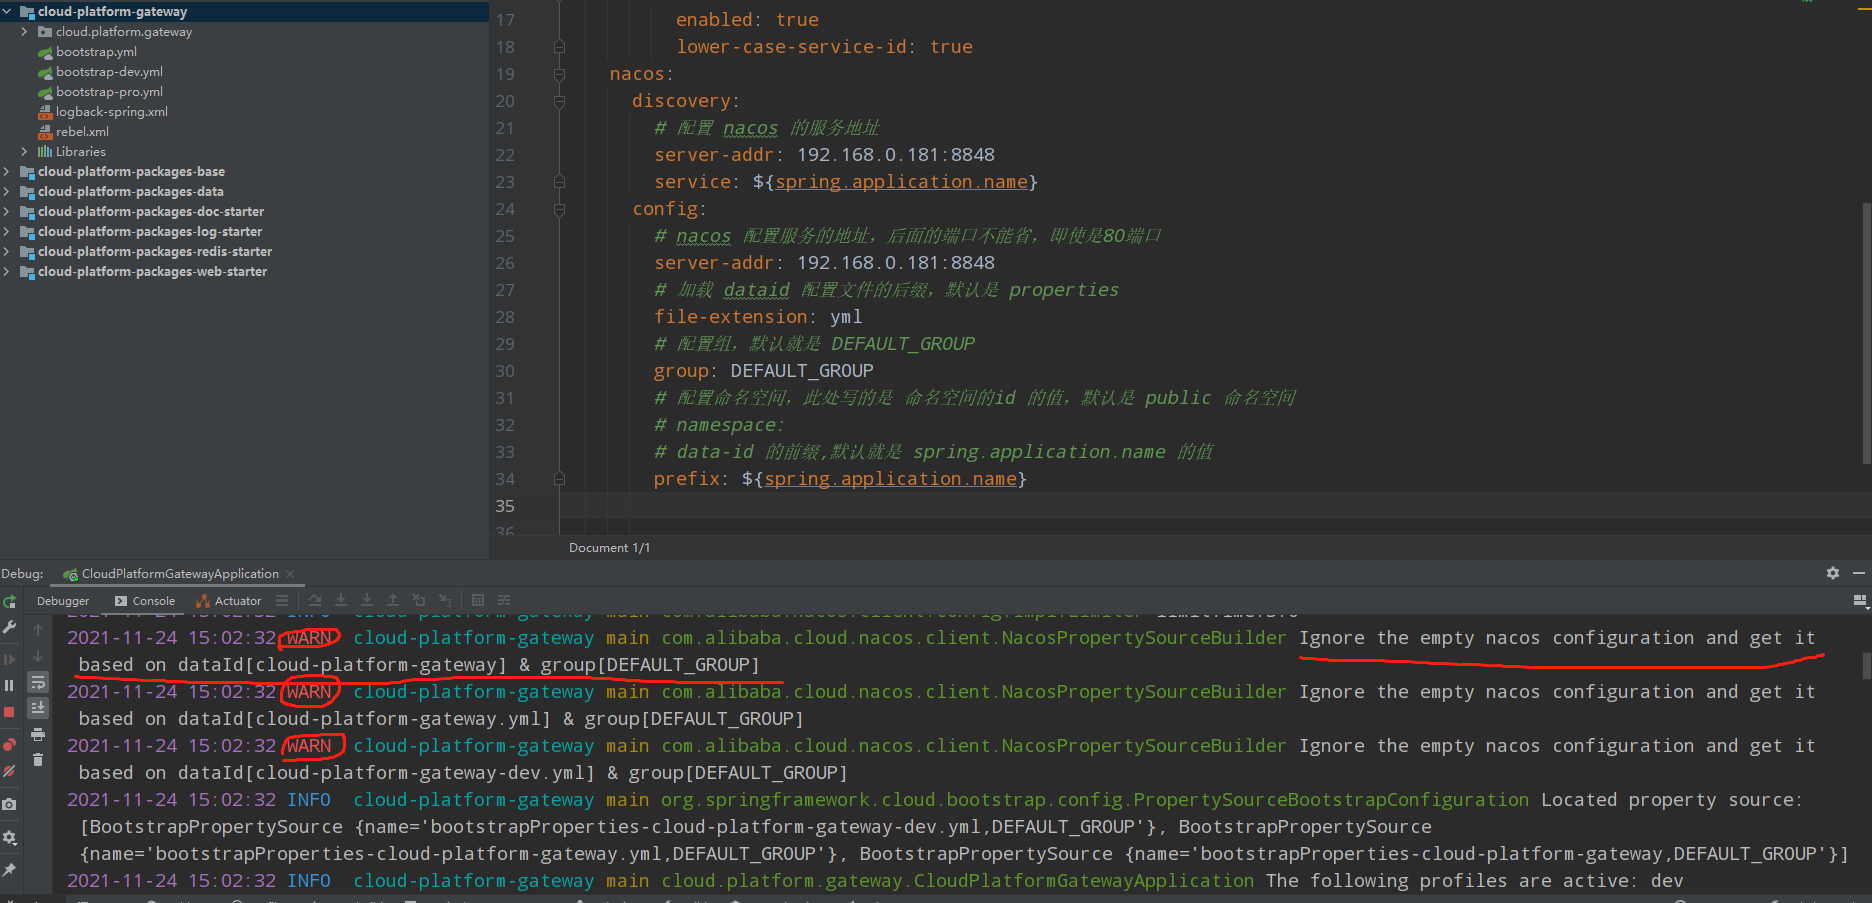Jump down the stack trace with down arrow

(38, 656)
